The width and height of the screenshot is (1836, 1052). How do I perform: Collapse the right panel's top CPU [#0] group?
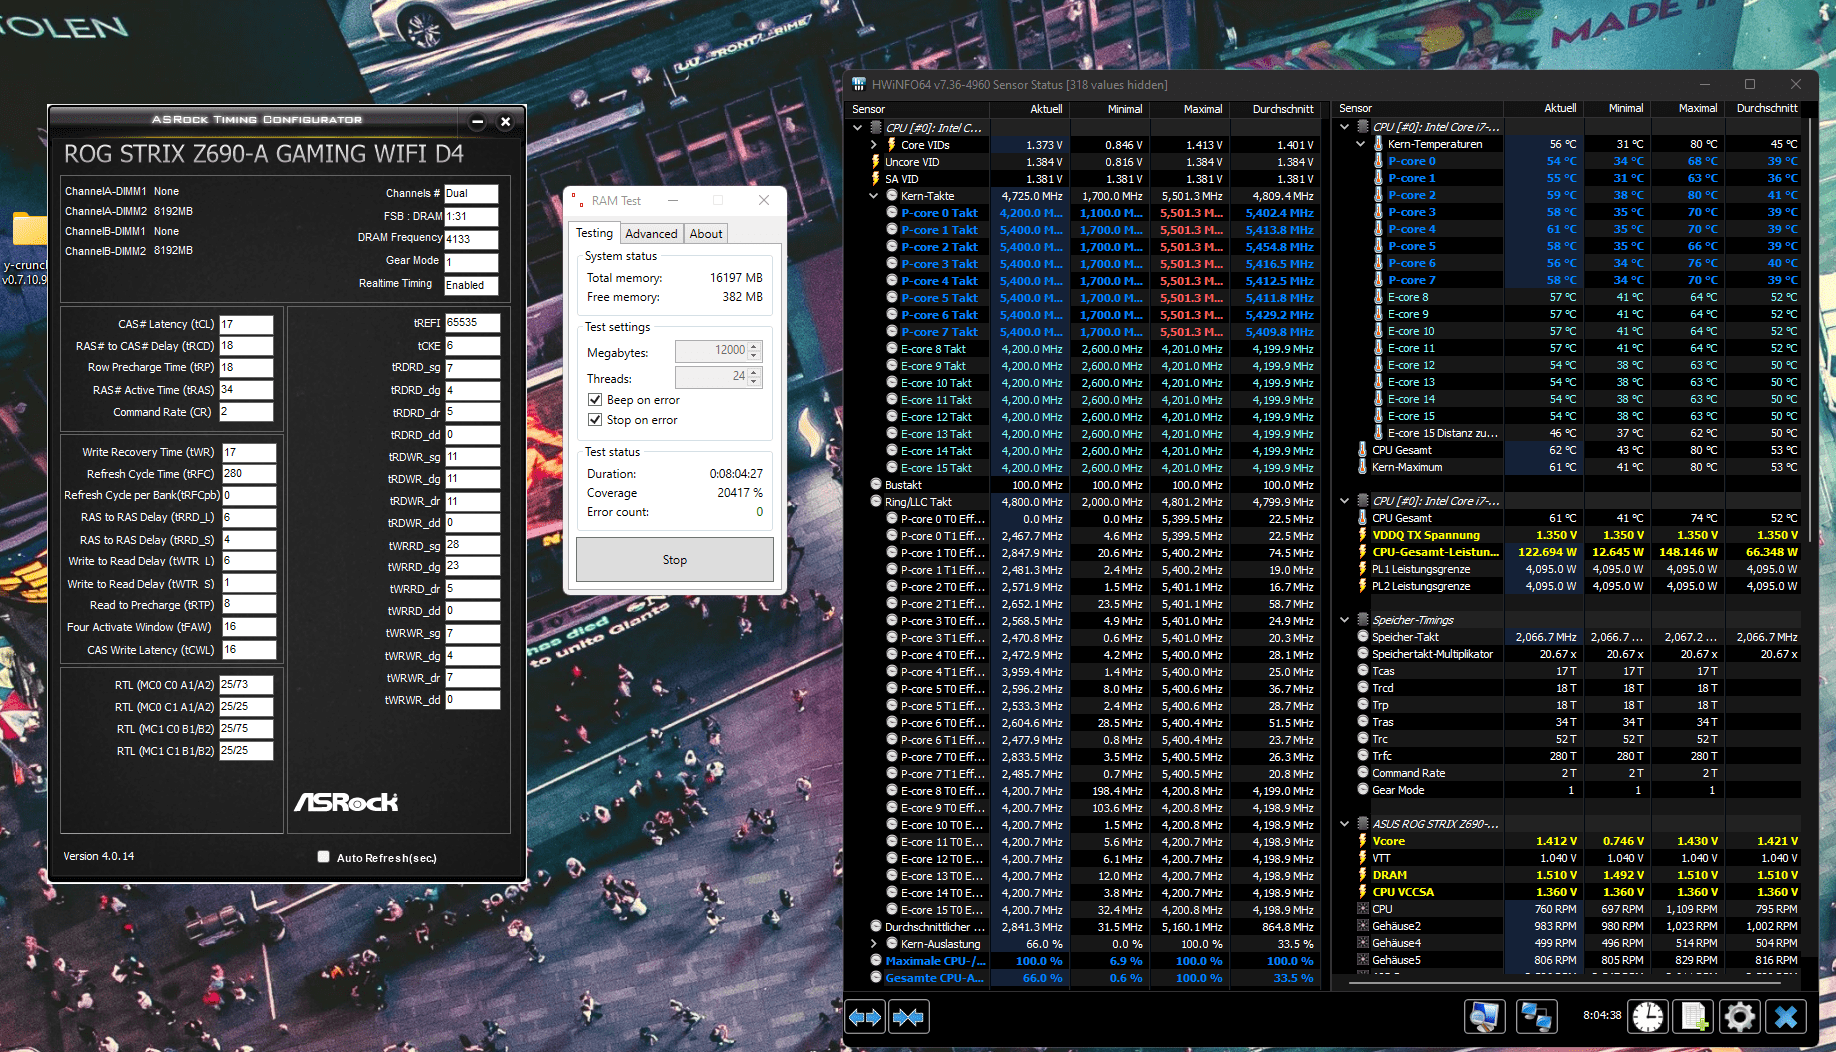click(1344, 127)
